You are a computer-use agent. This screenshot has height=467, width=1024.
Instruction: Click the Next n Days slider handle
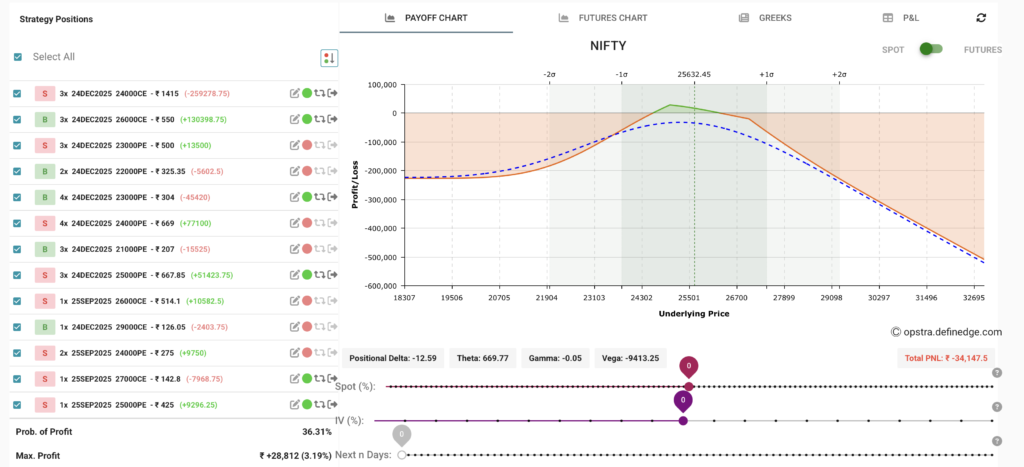tap(402, 454)
